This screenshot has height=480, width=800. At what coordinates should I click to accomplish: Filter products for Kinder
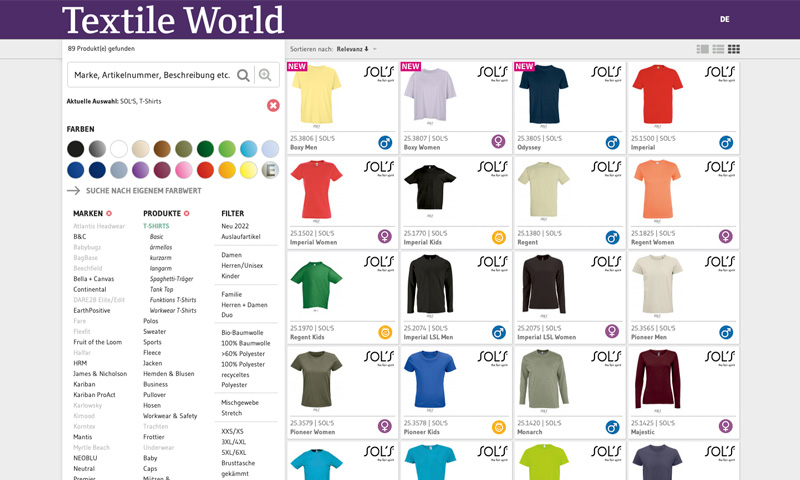click(230, 276)
